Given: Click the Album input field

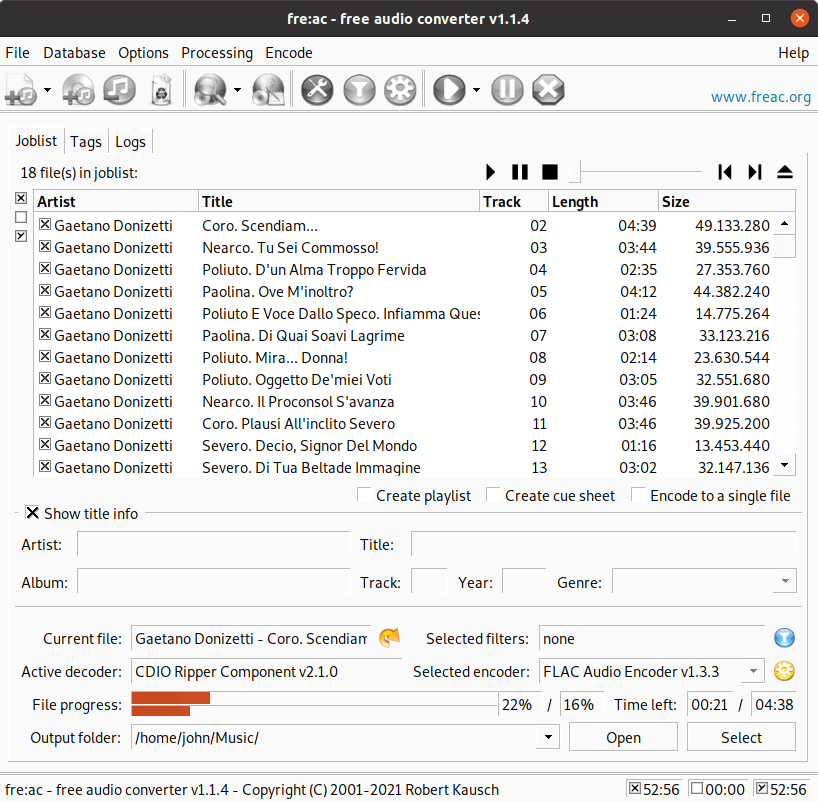Looking at the screenshot, I should (x=213, y=581).
